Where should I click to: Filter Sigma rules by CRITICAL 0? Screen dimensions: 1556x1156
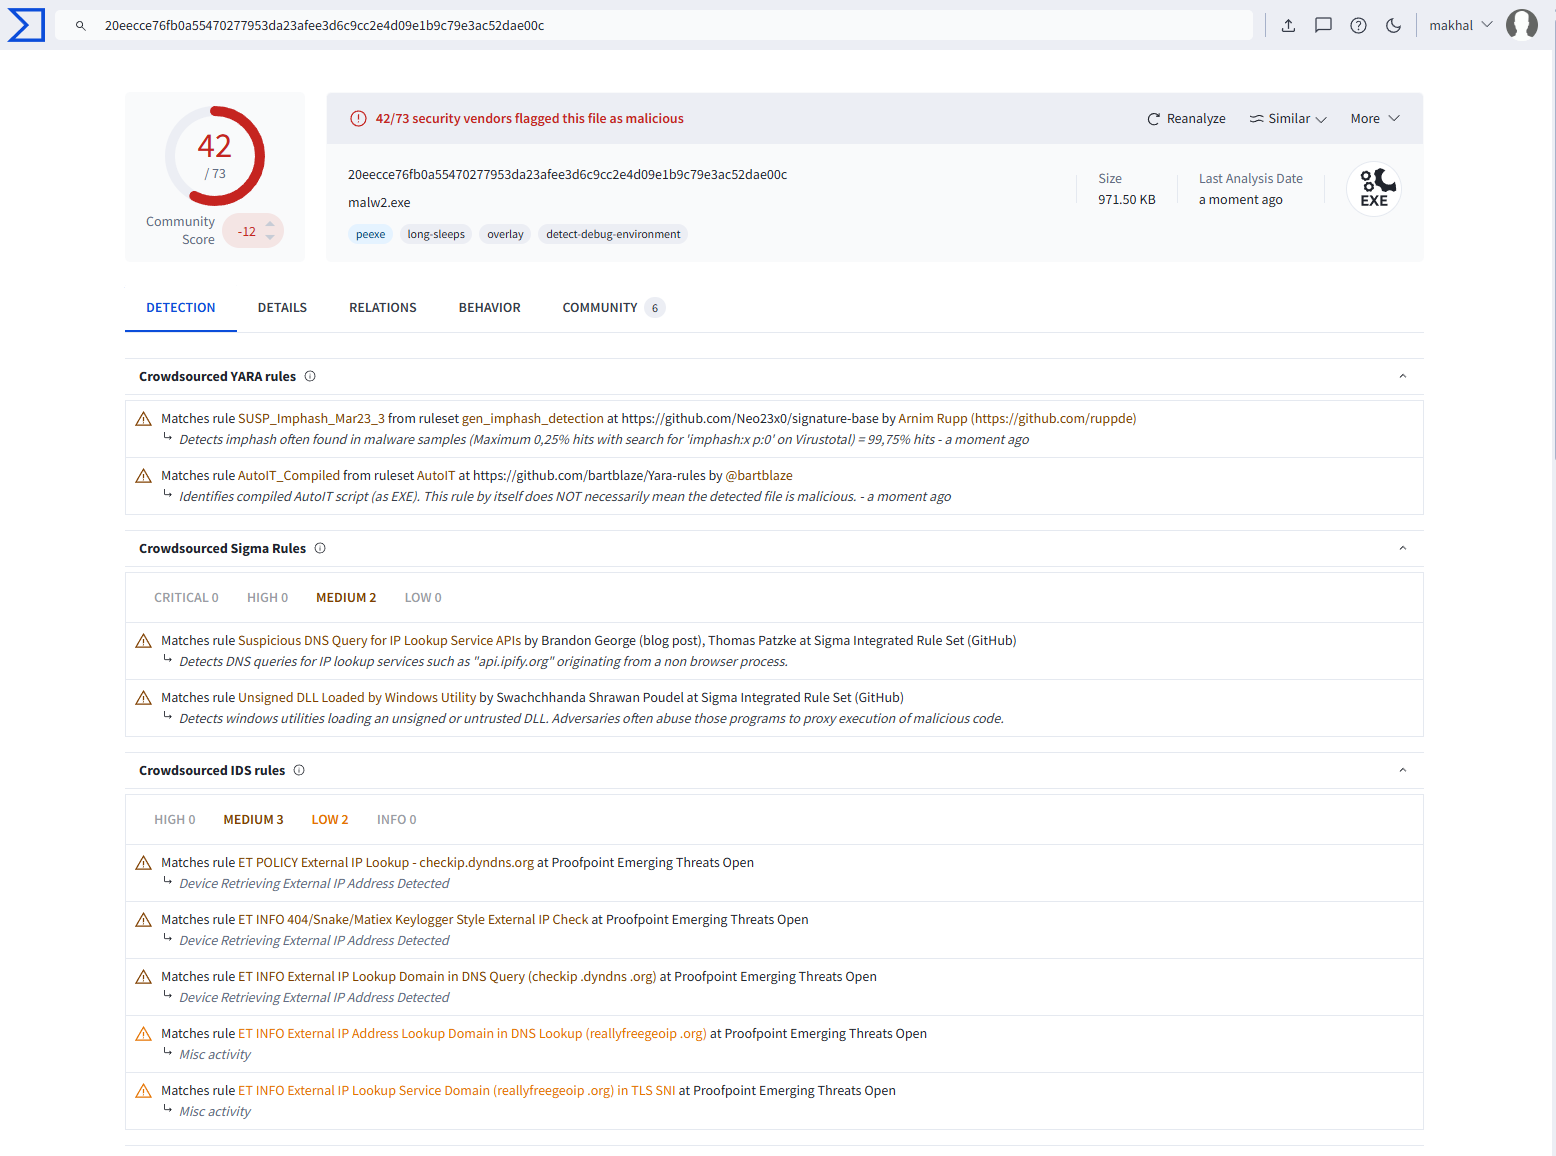click(186, 598)
